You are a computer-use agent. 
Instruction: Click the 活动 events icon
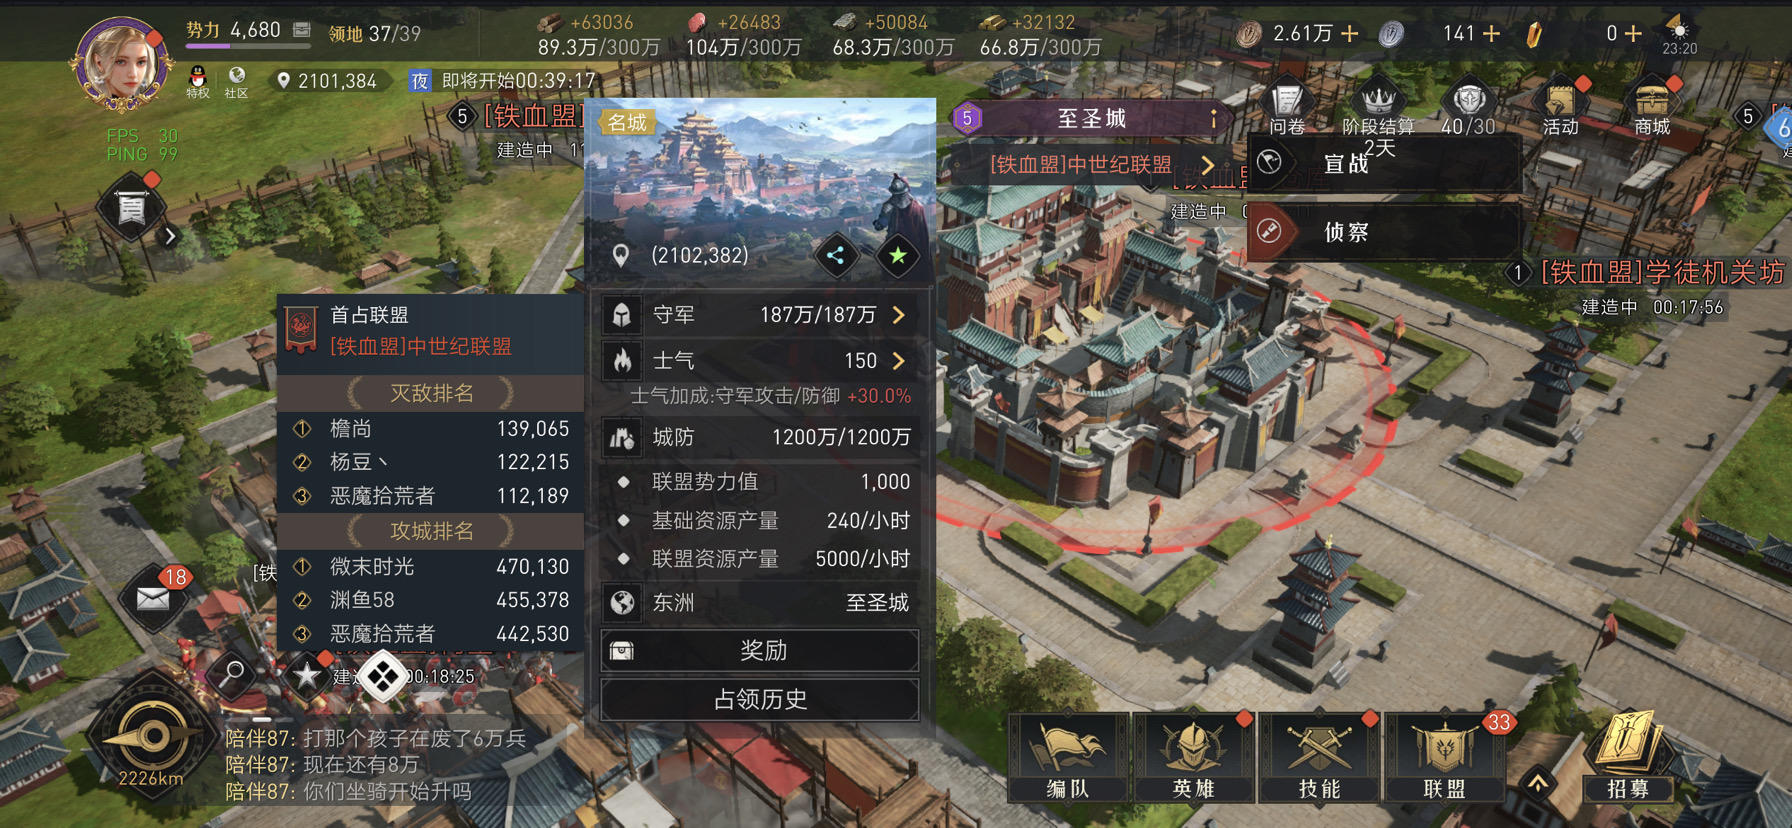(x=1560, y=108)
